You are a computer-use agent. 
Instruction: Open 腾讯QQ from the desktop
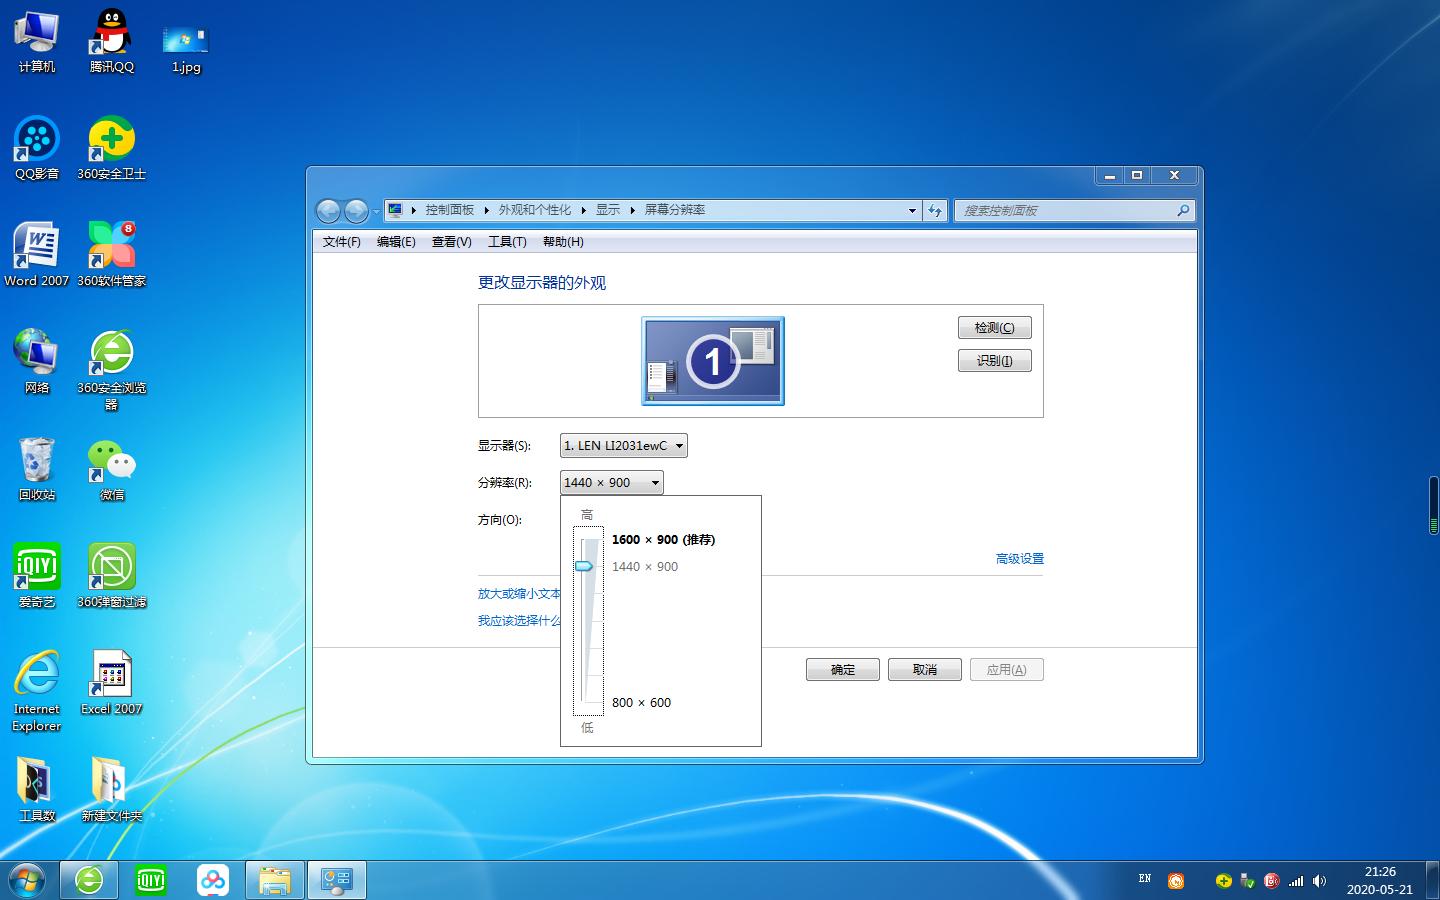point(111,30)
